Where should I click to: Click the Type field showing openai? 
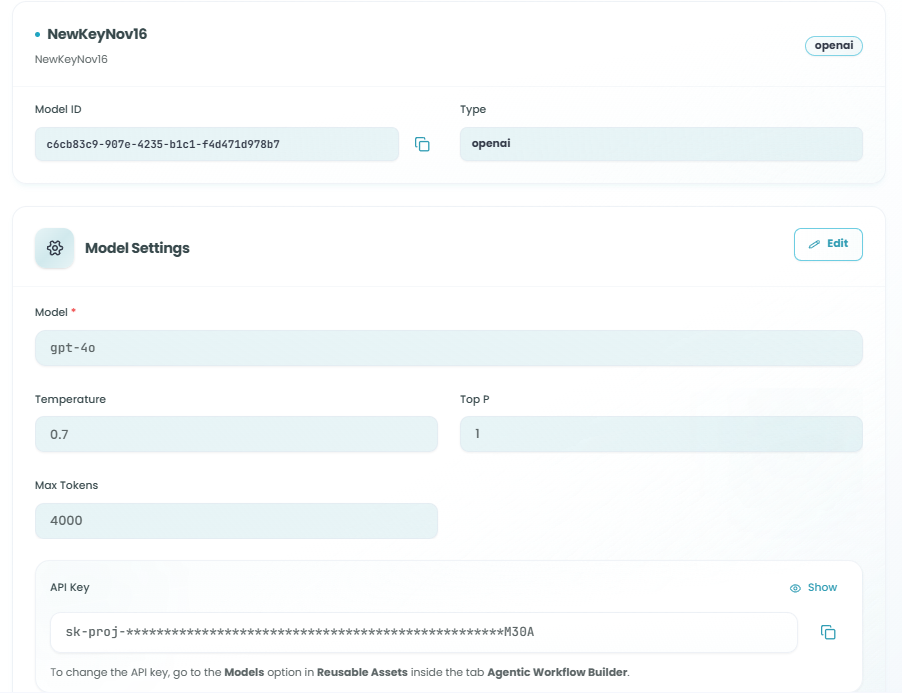pos(660,144)
